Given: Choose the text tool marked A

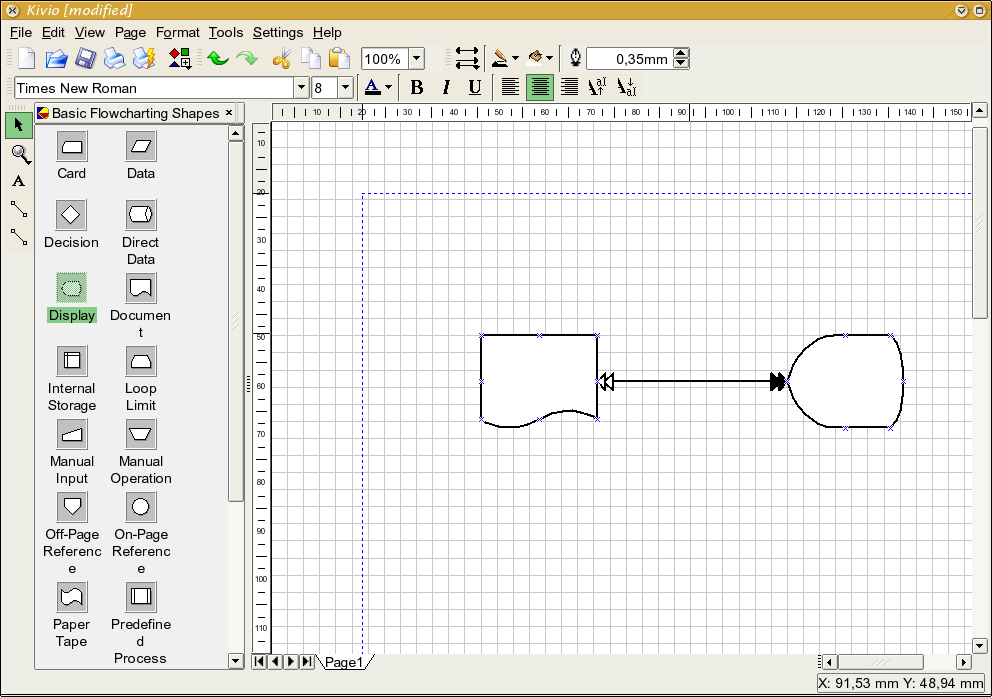Looking at the screenshot, I should 19,182.
